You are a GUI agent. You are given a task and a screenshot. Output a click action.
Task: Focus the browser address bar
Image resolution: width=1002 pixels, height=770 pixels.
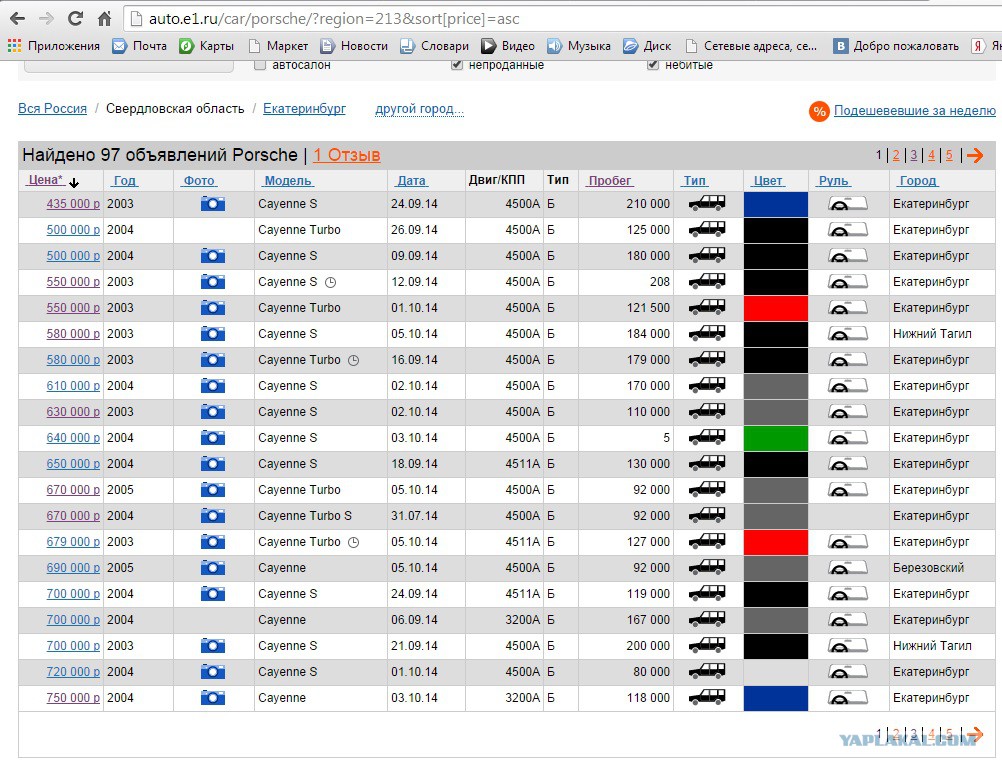(x=562, y=19)
